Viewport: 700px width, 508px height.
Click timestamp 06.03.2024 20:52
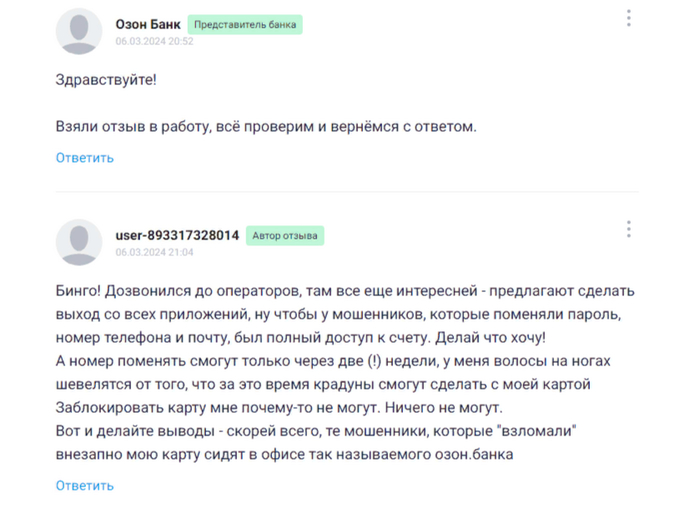[154, 41]
